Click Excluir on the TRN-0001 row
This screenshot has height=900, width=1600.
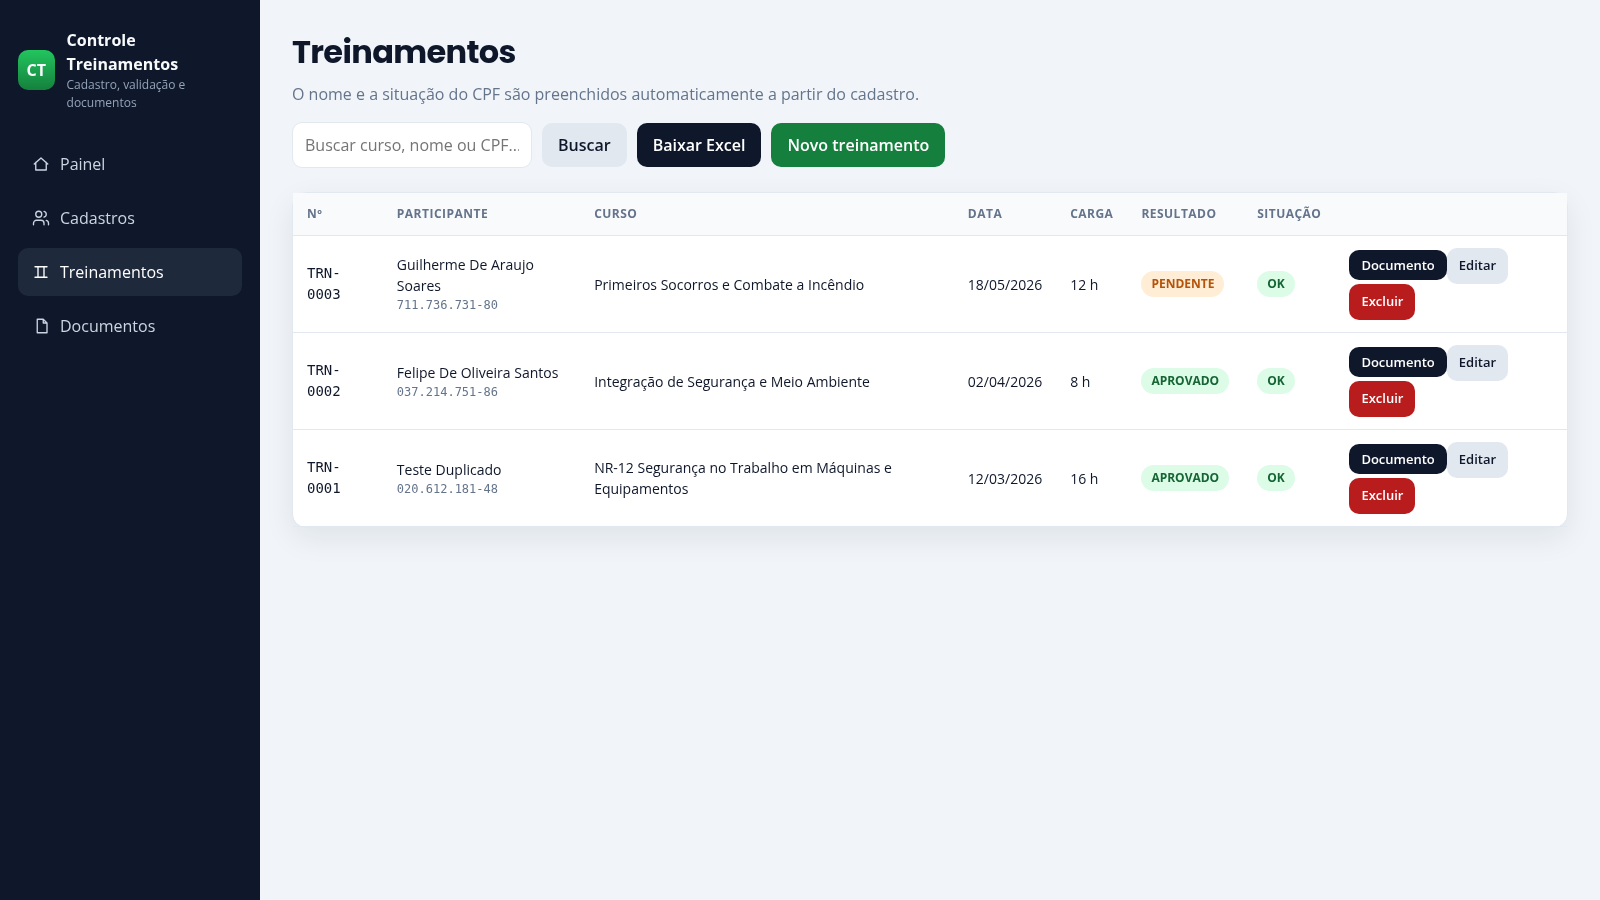point(1382,496)
